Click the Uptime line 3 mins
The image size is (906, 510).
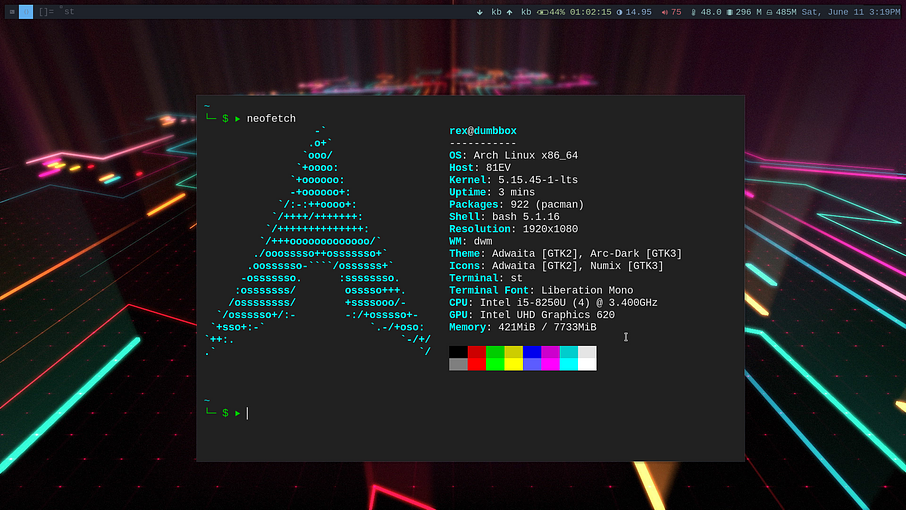(x=492, y=192)
